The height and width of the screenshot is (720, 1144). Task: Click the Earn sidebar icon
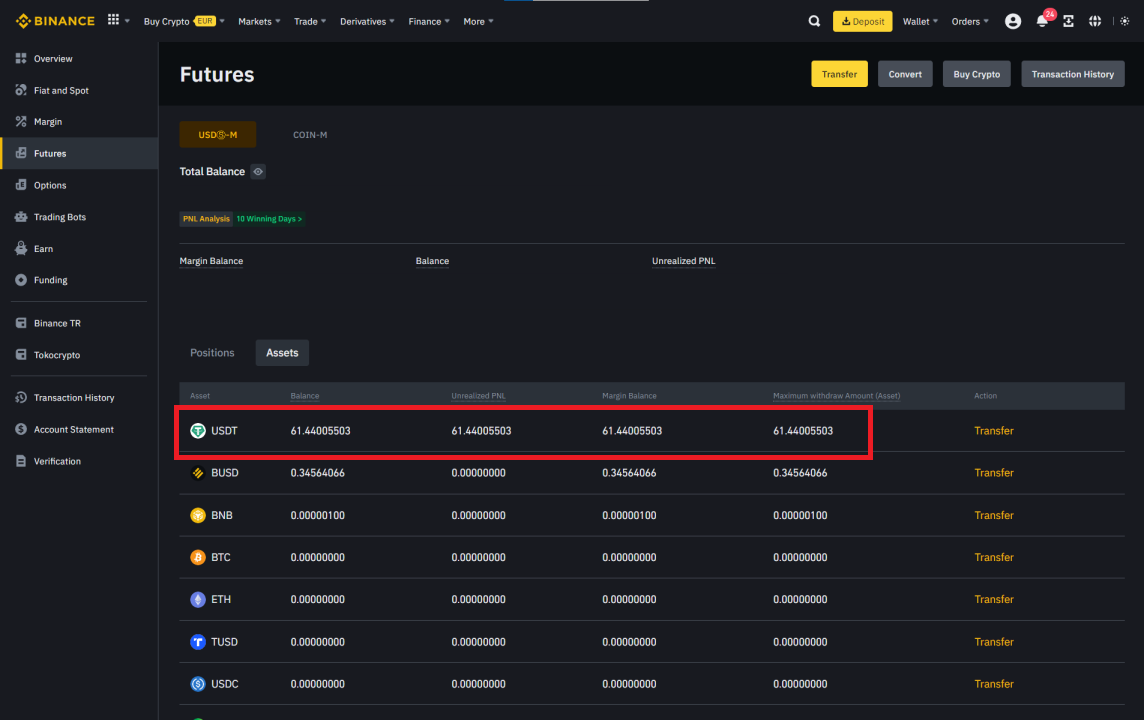(x=21, y=248)
